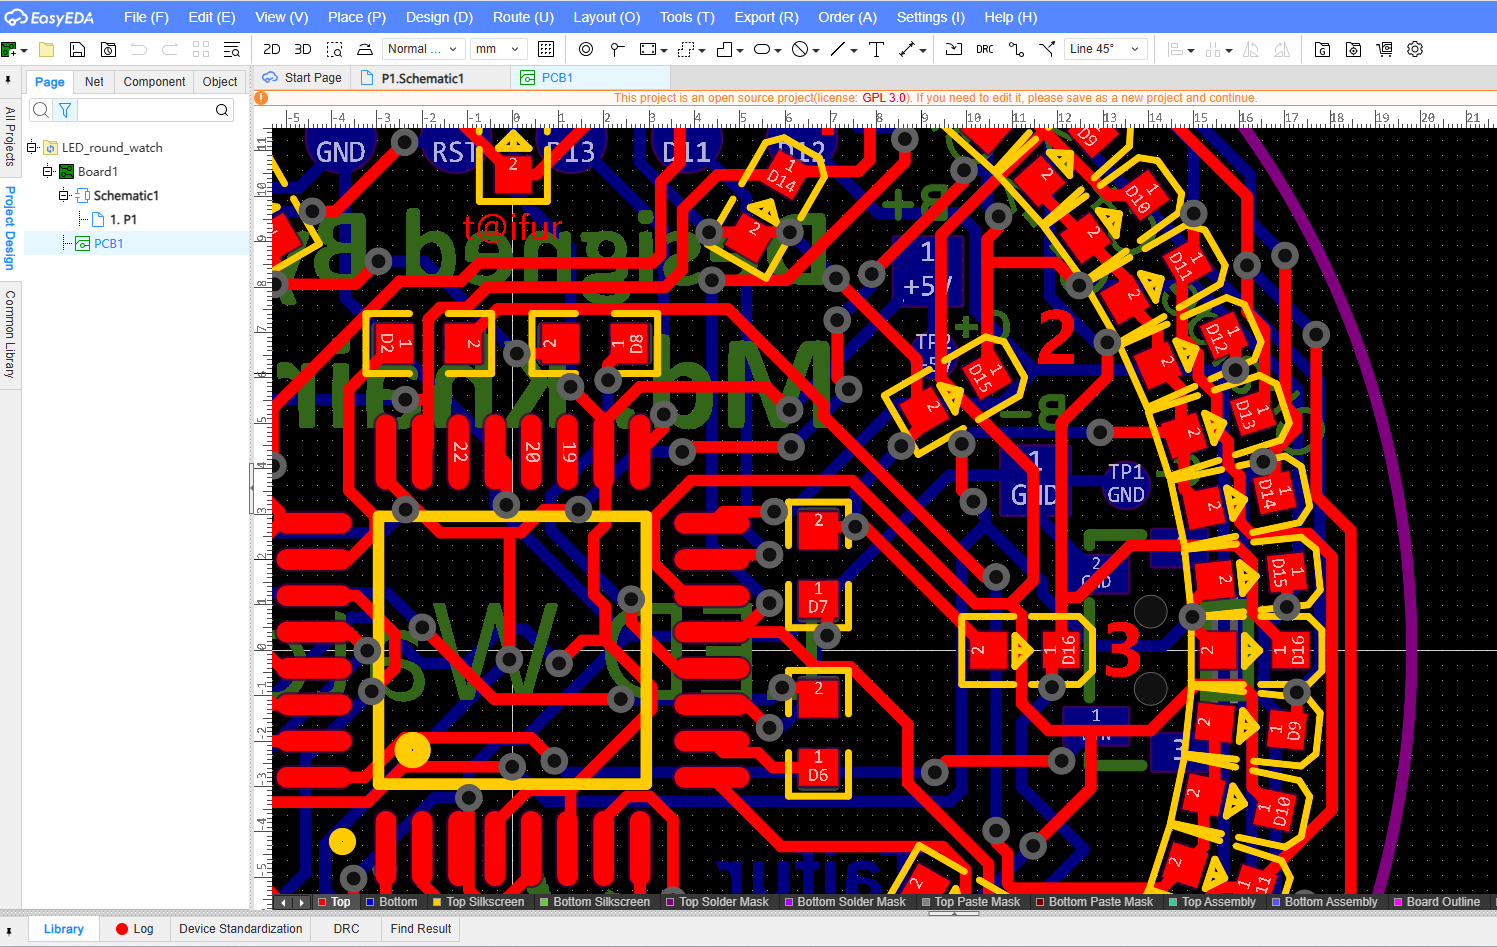Open the Route (U) menu
The image size is (1497, 947).
(523, 17)
